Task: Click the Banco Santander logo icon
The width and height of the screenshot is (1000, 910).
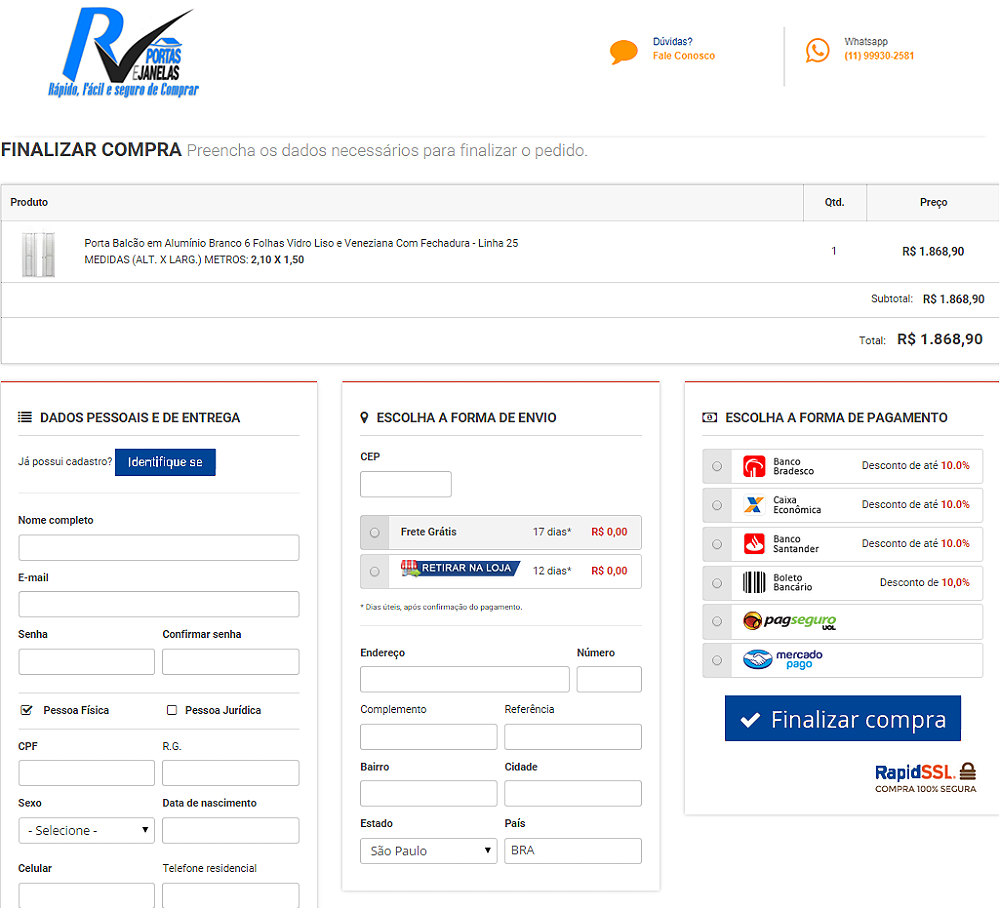Action: [x=754, y=544]
